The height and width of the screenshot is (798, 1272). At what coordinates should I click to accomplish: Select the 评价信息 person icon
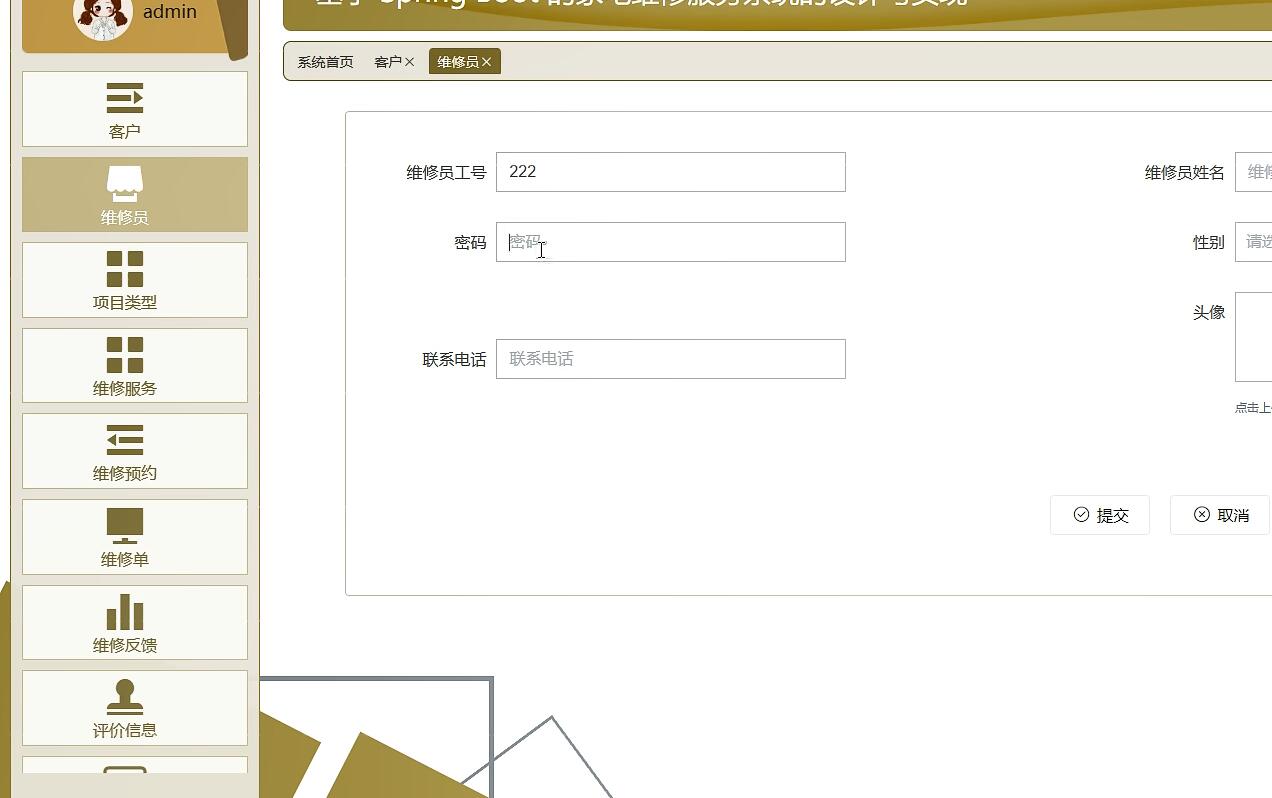coord(124,693)
